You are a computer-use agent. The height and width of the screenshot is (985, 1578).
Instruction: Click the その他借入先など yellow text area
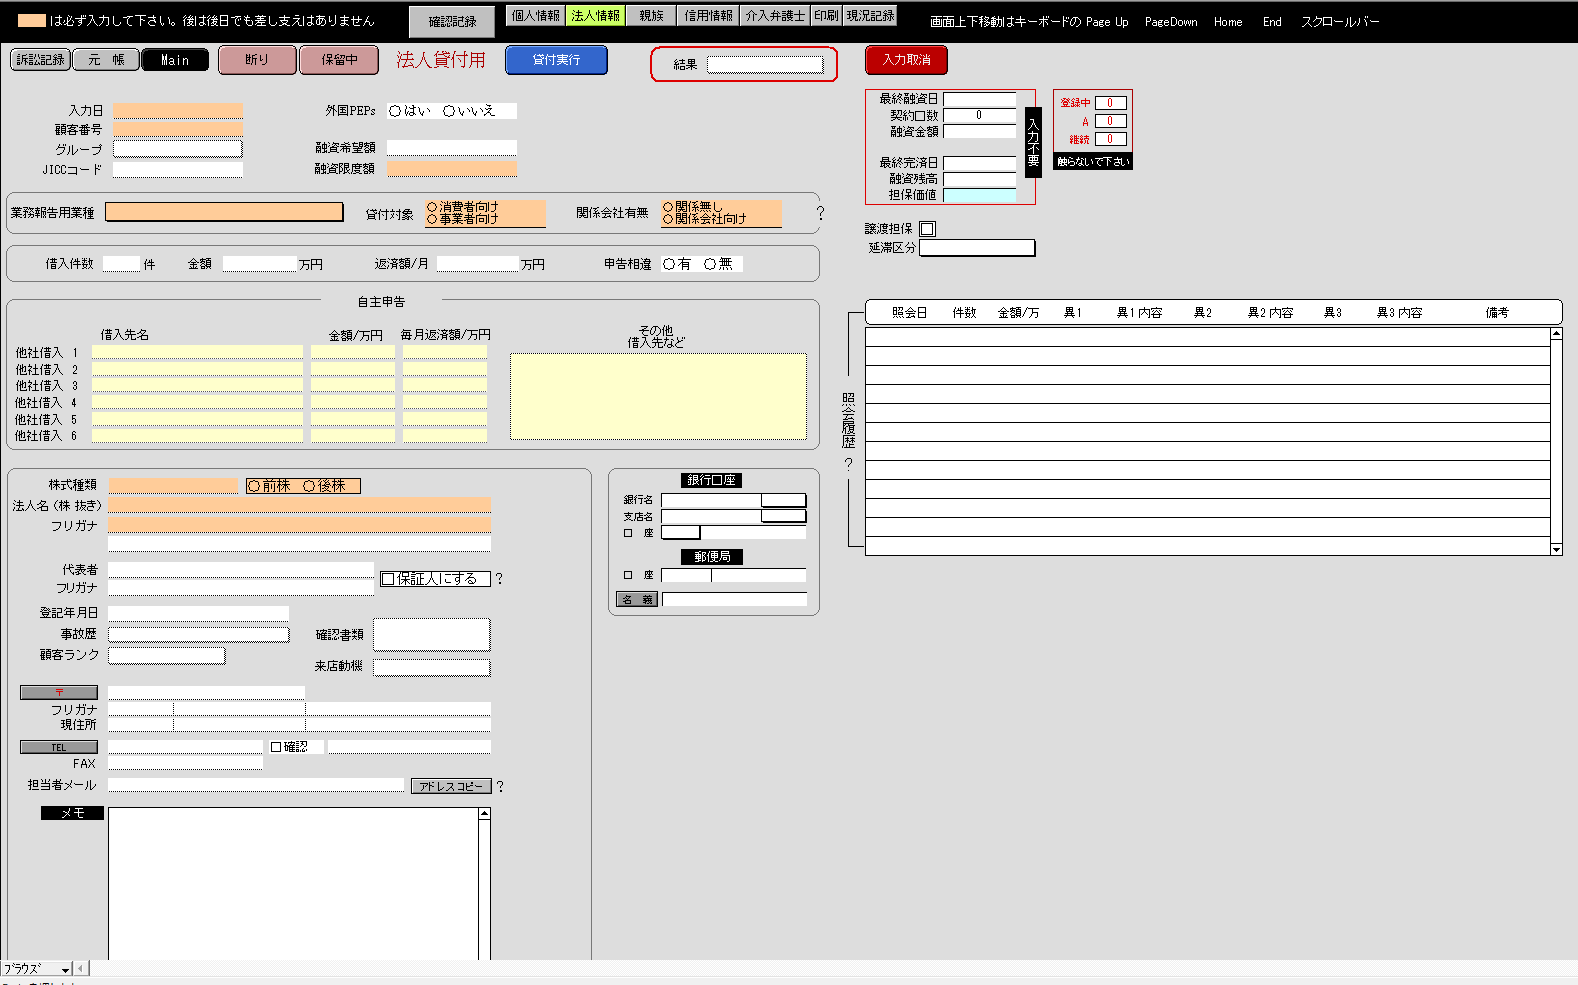click(x=658, y=396)
